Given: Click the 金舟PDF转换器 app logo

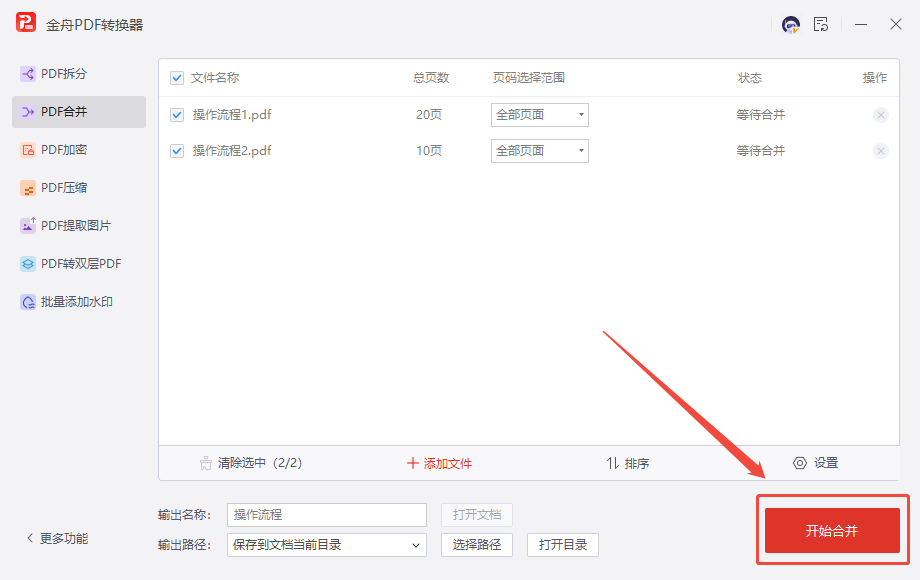Looking at the screenshot, I should 26,23.
